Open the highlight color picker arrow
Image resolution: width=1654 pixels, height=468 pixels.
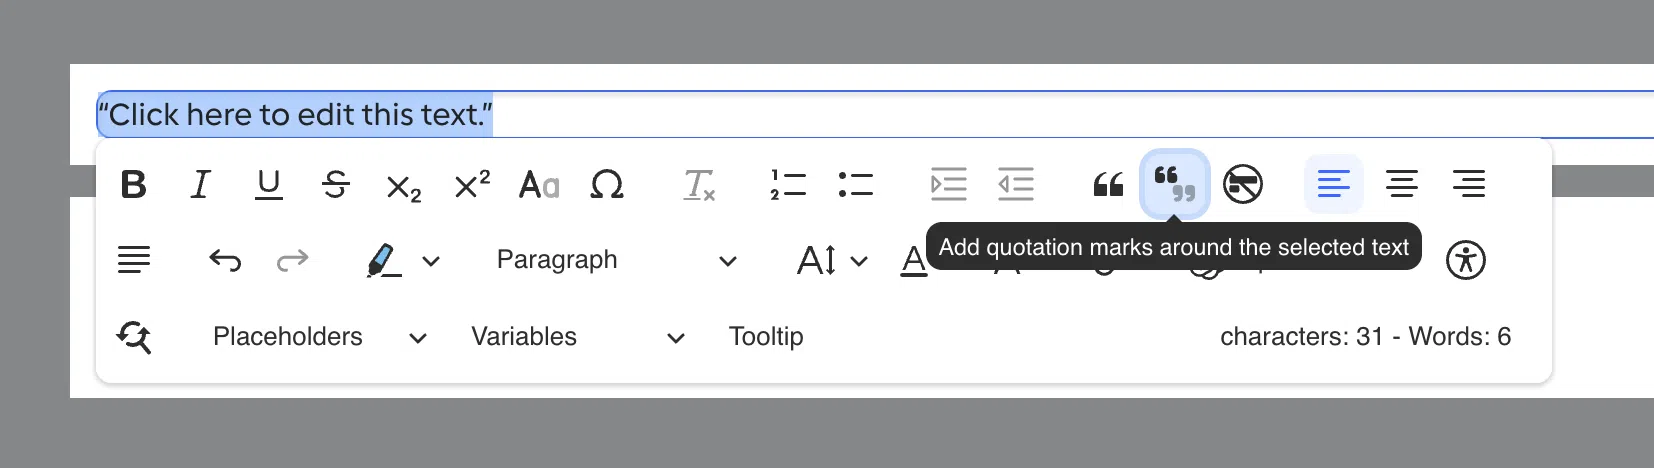point(431,261)
